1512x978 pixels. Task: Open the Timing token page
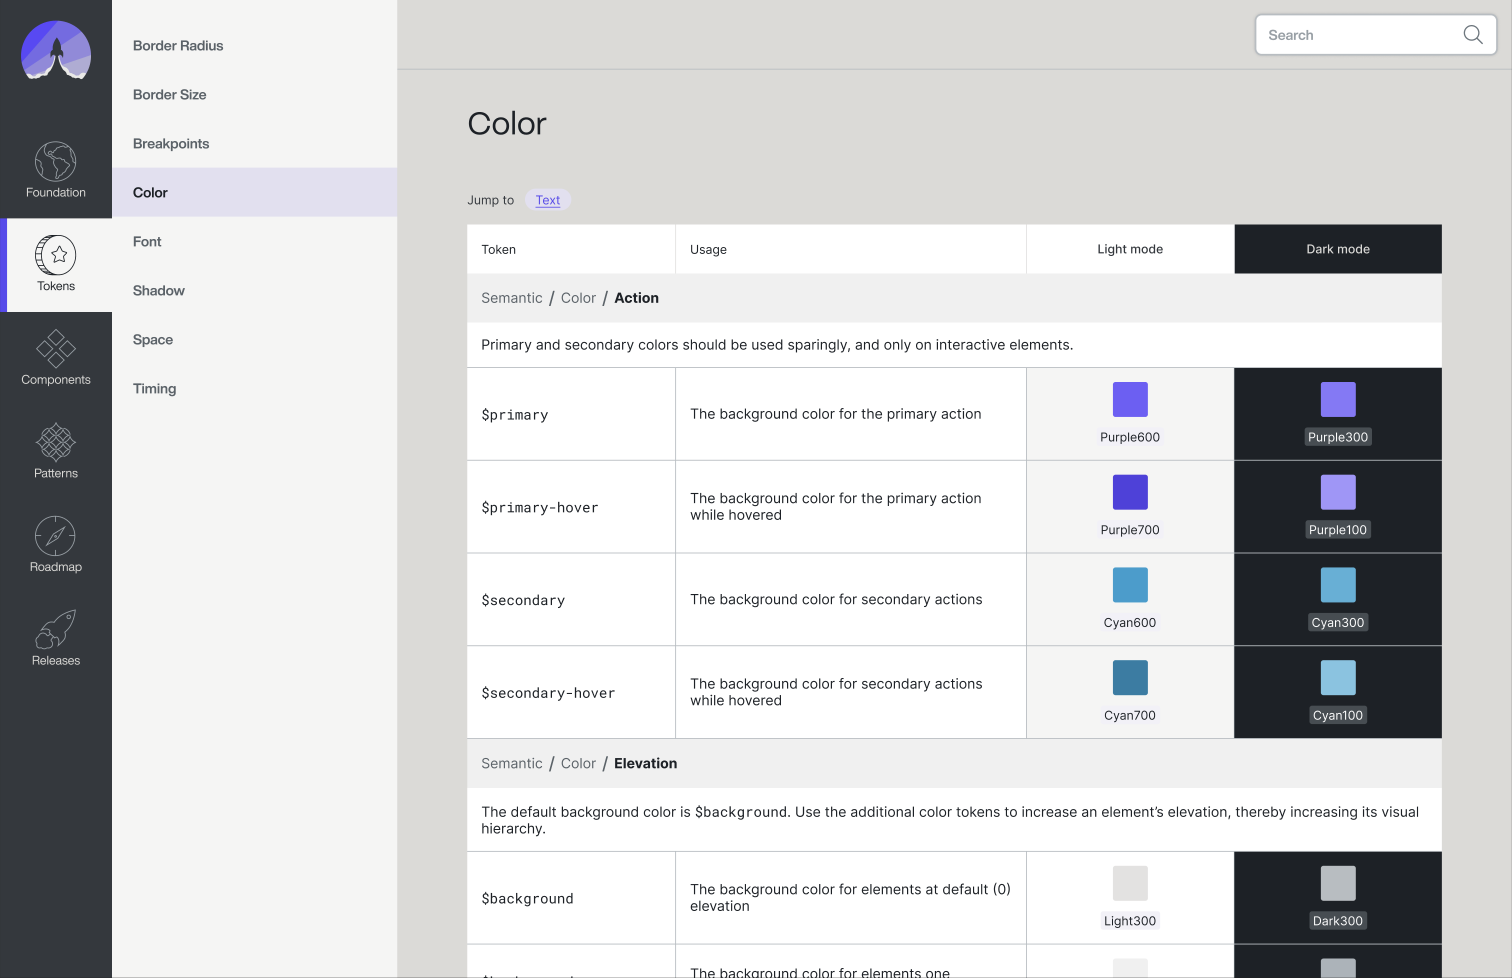coord(154,388)
